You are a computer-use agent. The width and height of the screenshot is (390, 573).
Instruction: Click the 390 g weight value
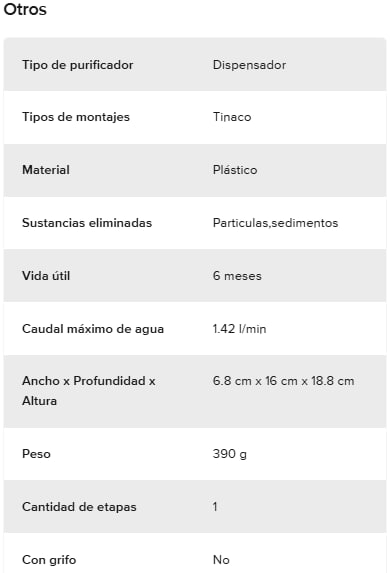click(x=230, y=454)
